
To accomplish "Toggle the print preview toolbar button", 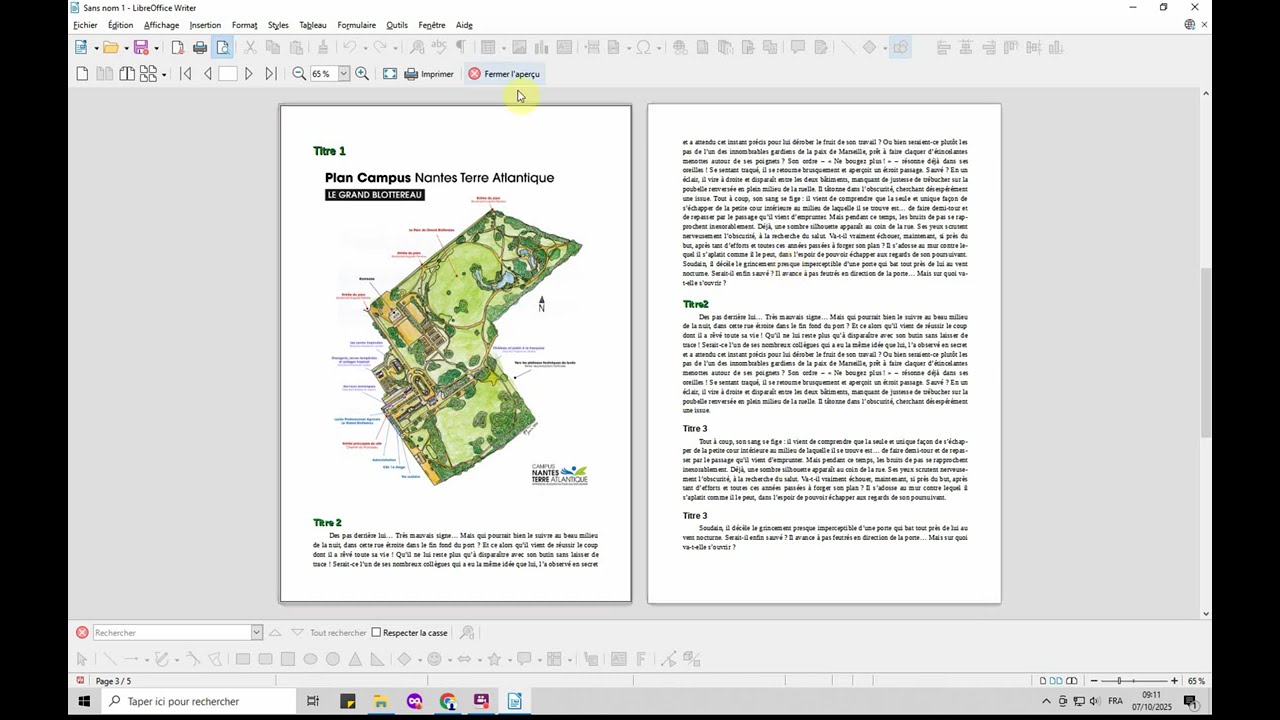I will [x=222, y=47].
